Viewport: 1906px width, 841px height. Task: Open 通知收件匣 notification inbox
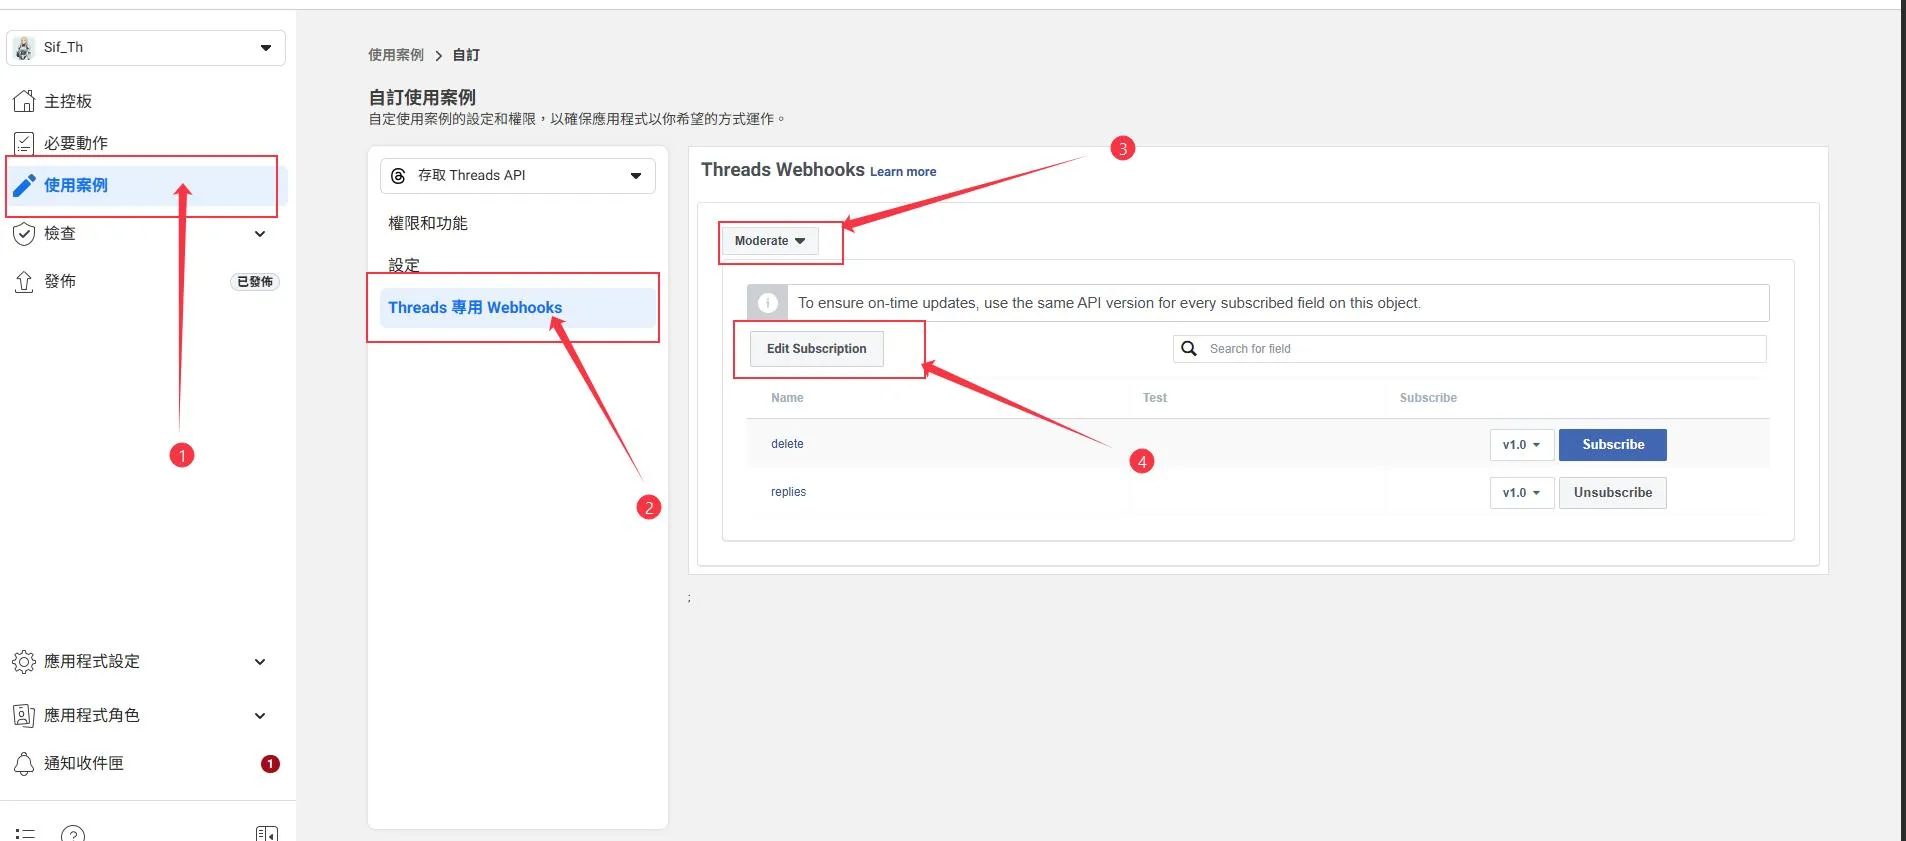coord(84,763)
